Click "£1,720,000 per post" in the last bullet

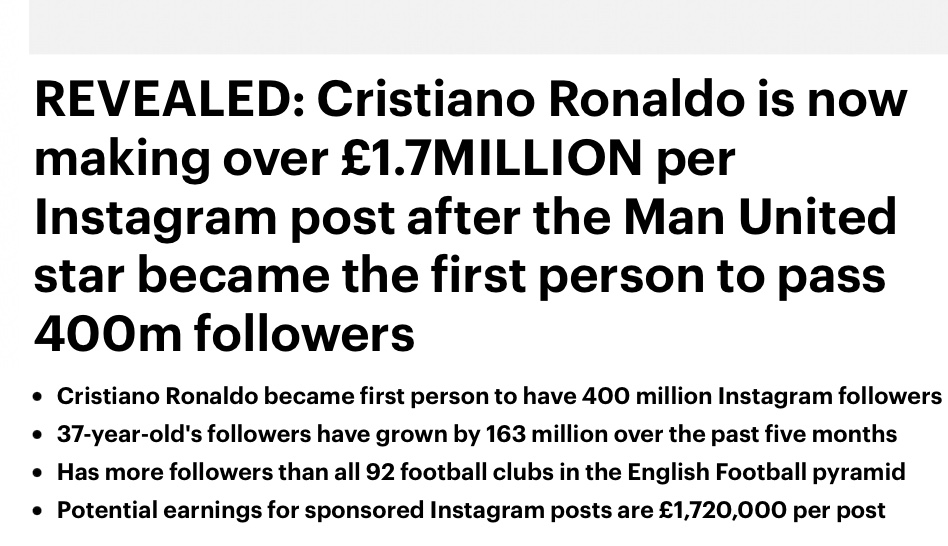tap(772, 510)
